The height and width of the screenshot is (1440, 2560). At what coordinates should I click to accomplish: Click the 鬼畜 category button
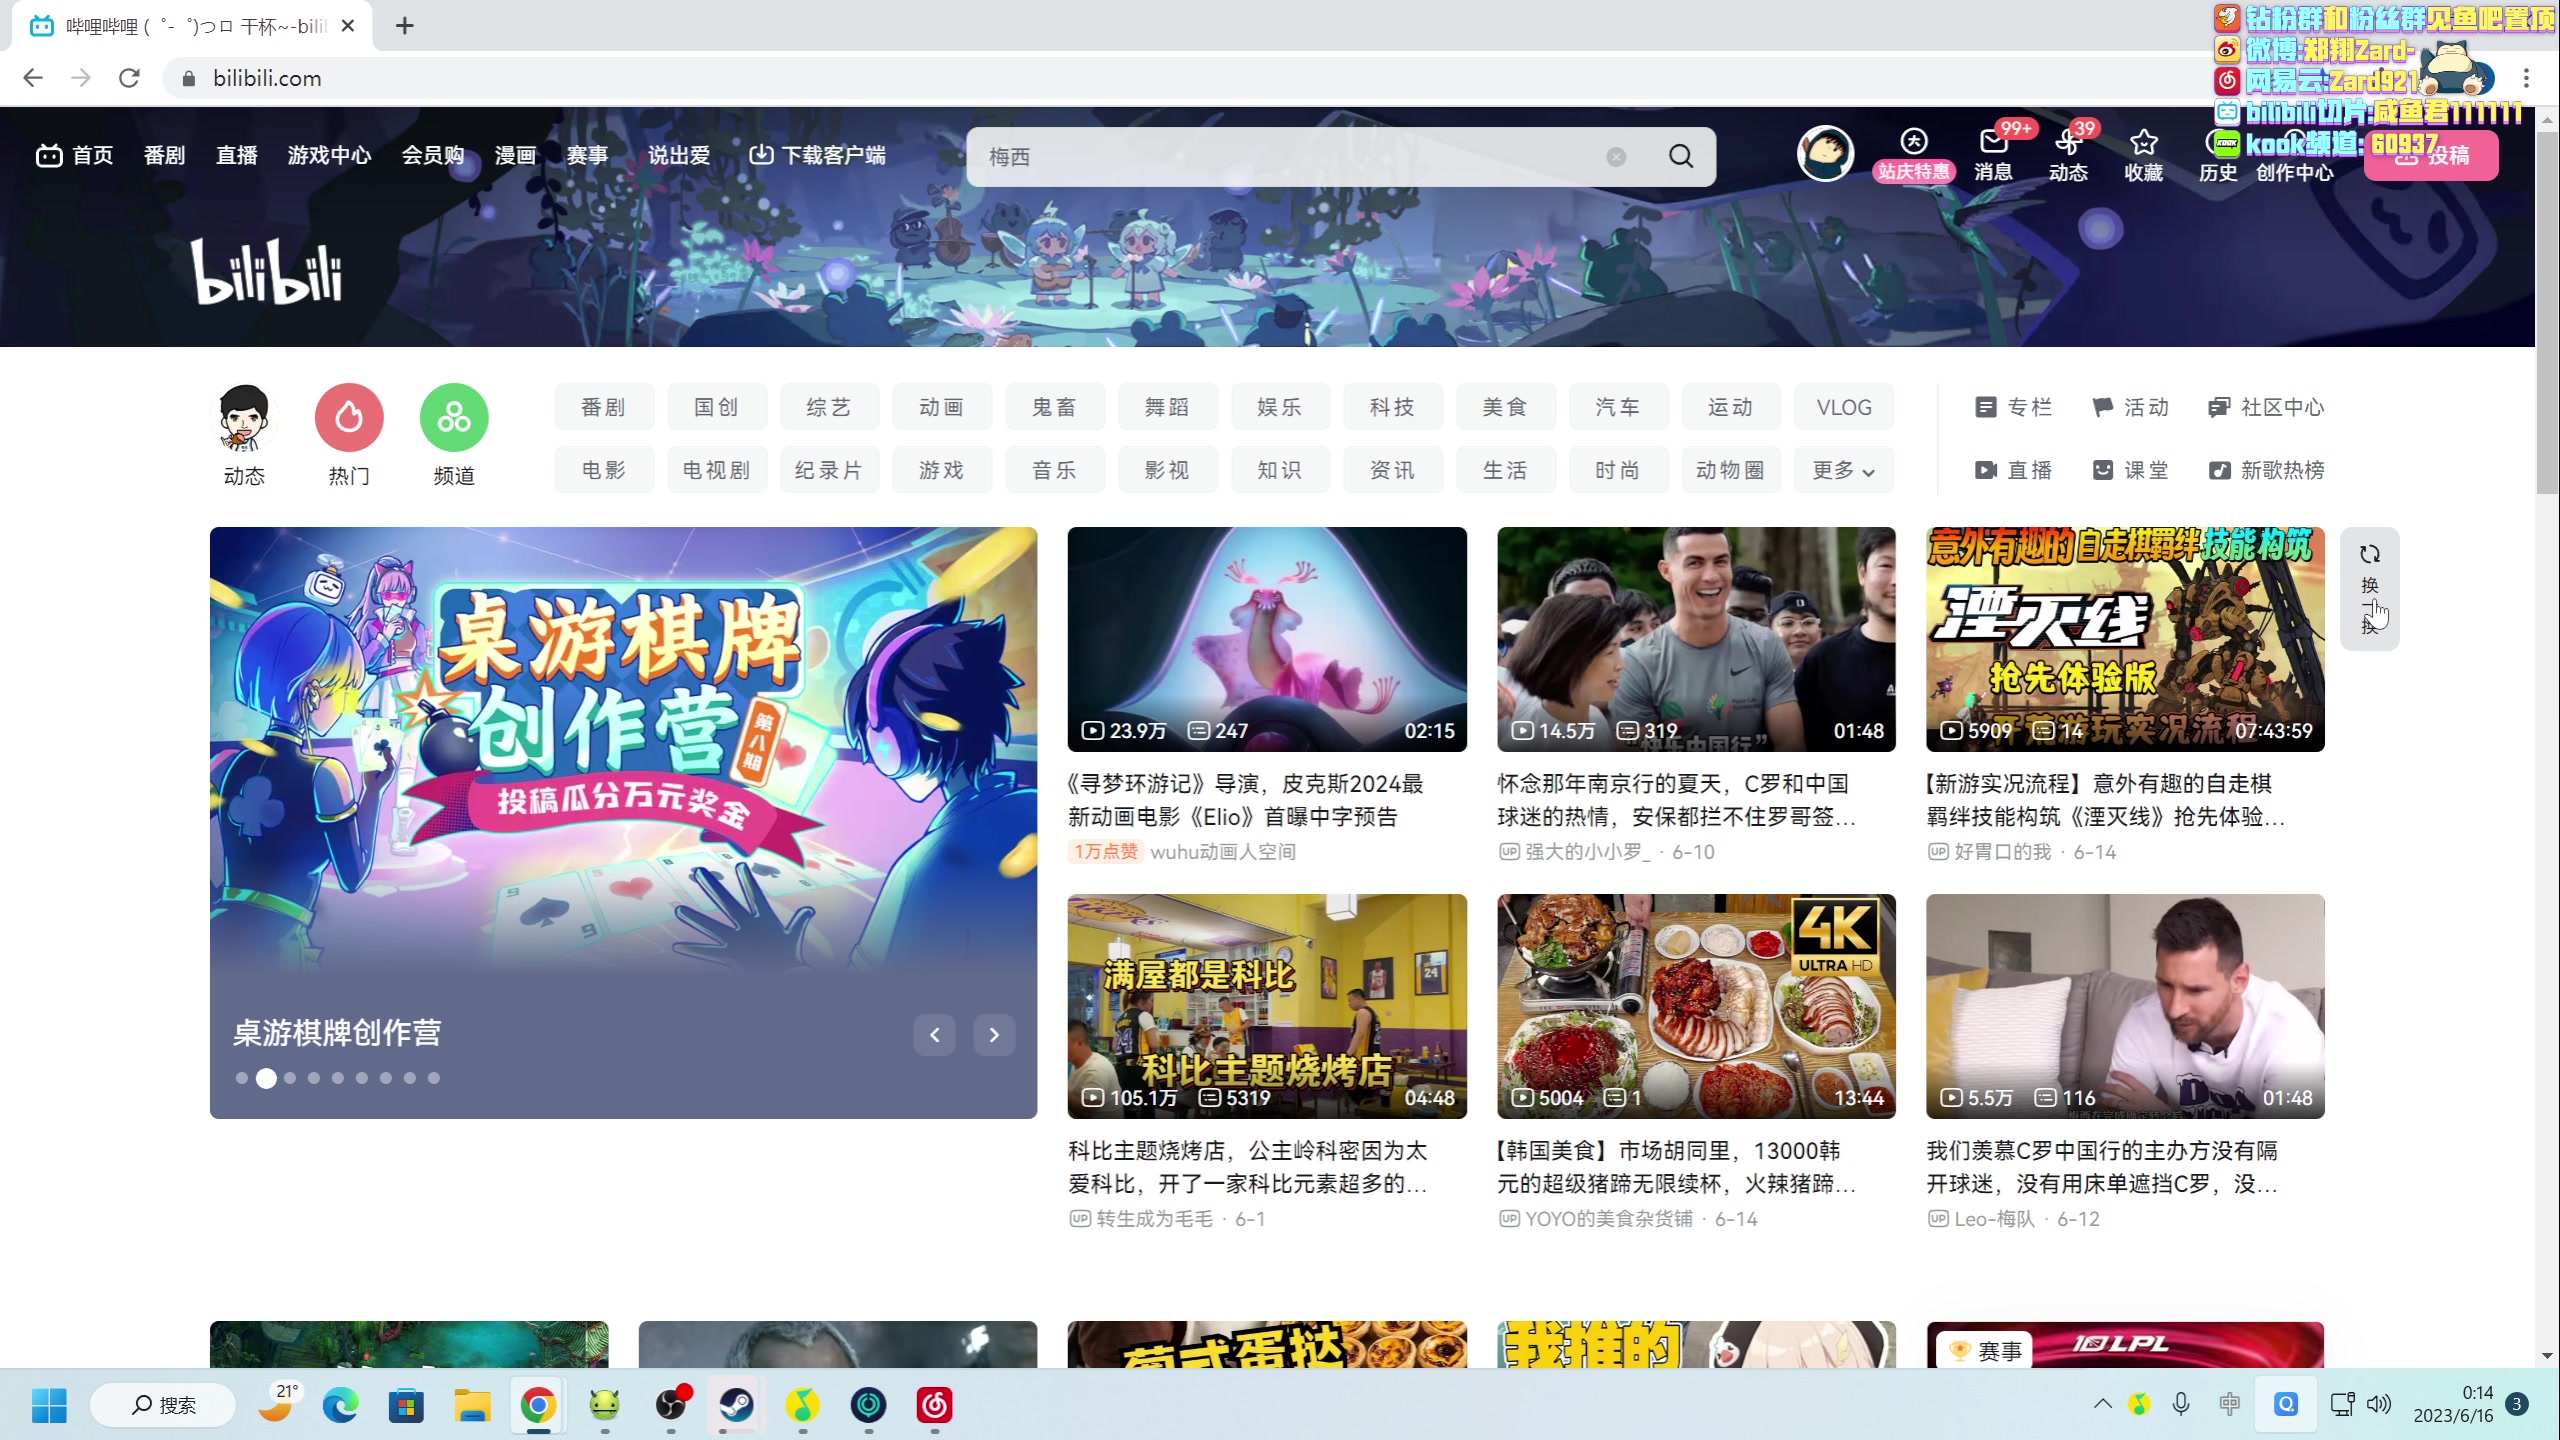coord(1054,407)
